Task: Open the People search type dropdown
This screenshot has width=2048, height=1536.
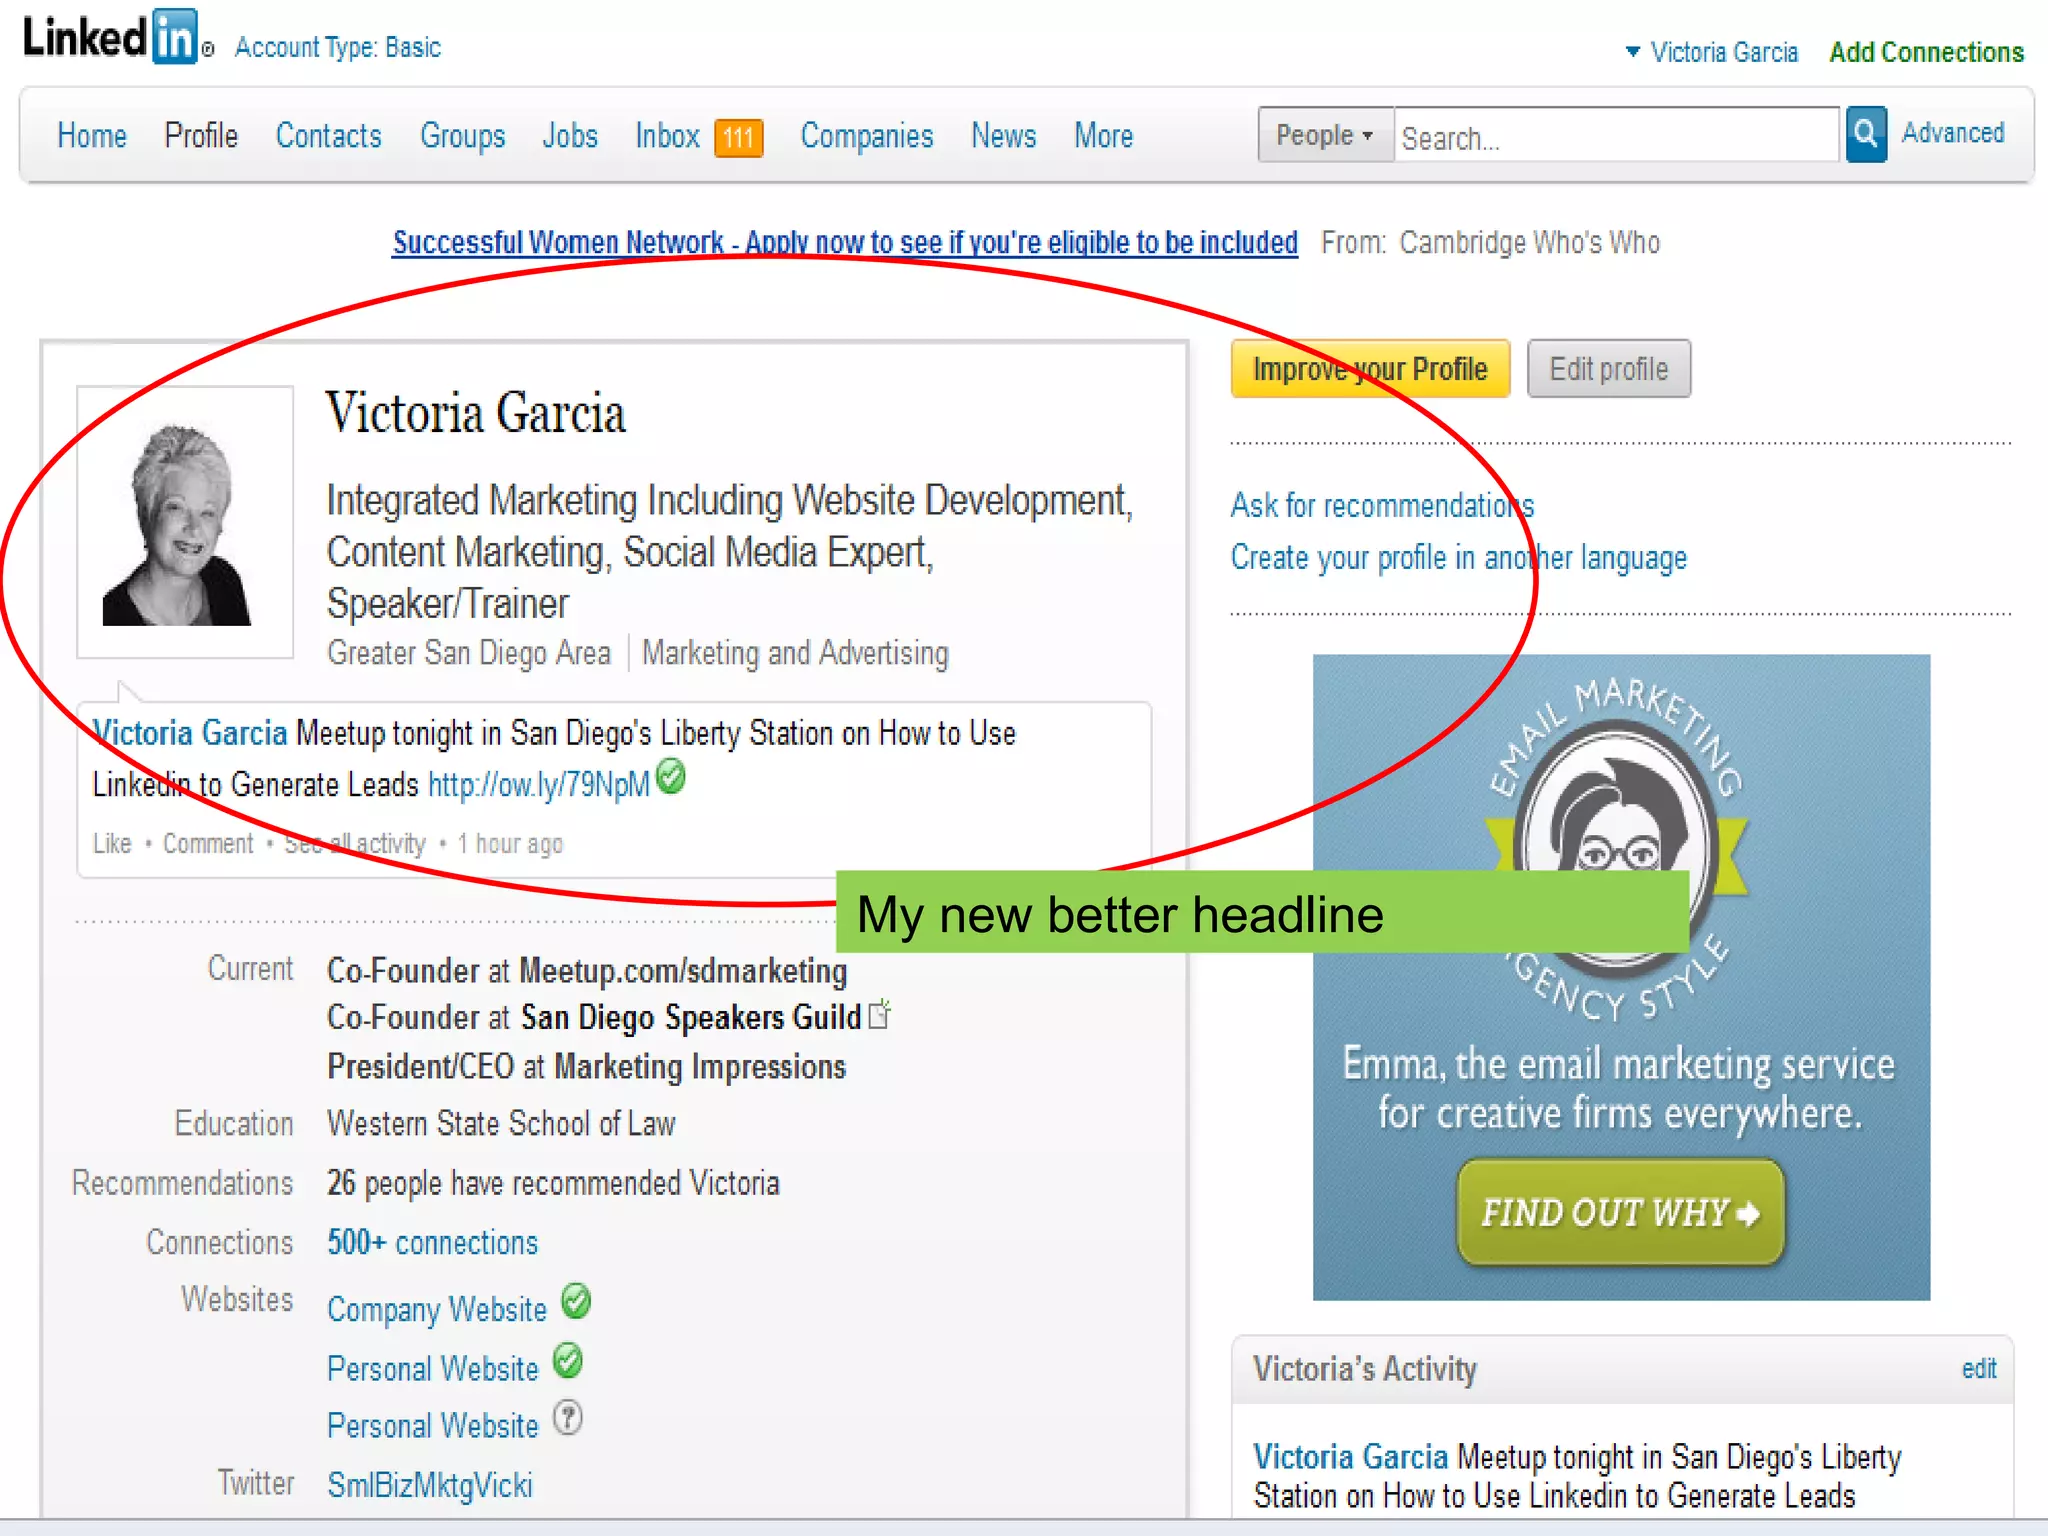Action: [1324, 135]
